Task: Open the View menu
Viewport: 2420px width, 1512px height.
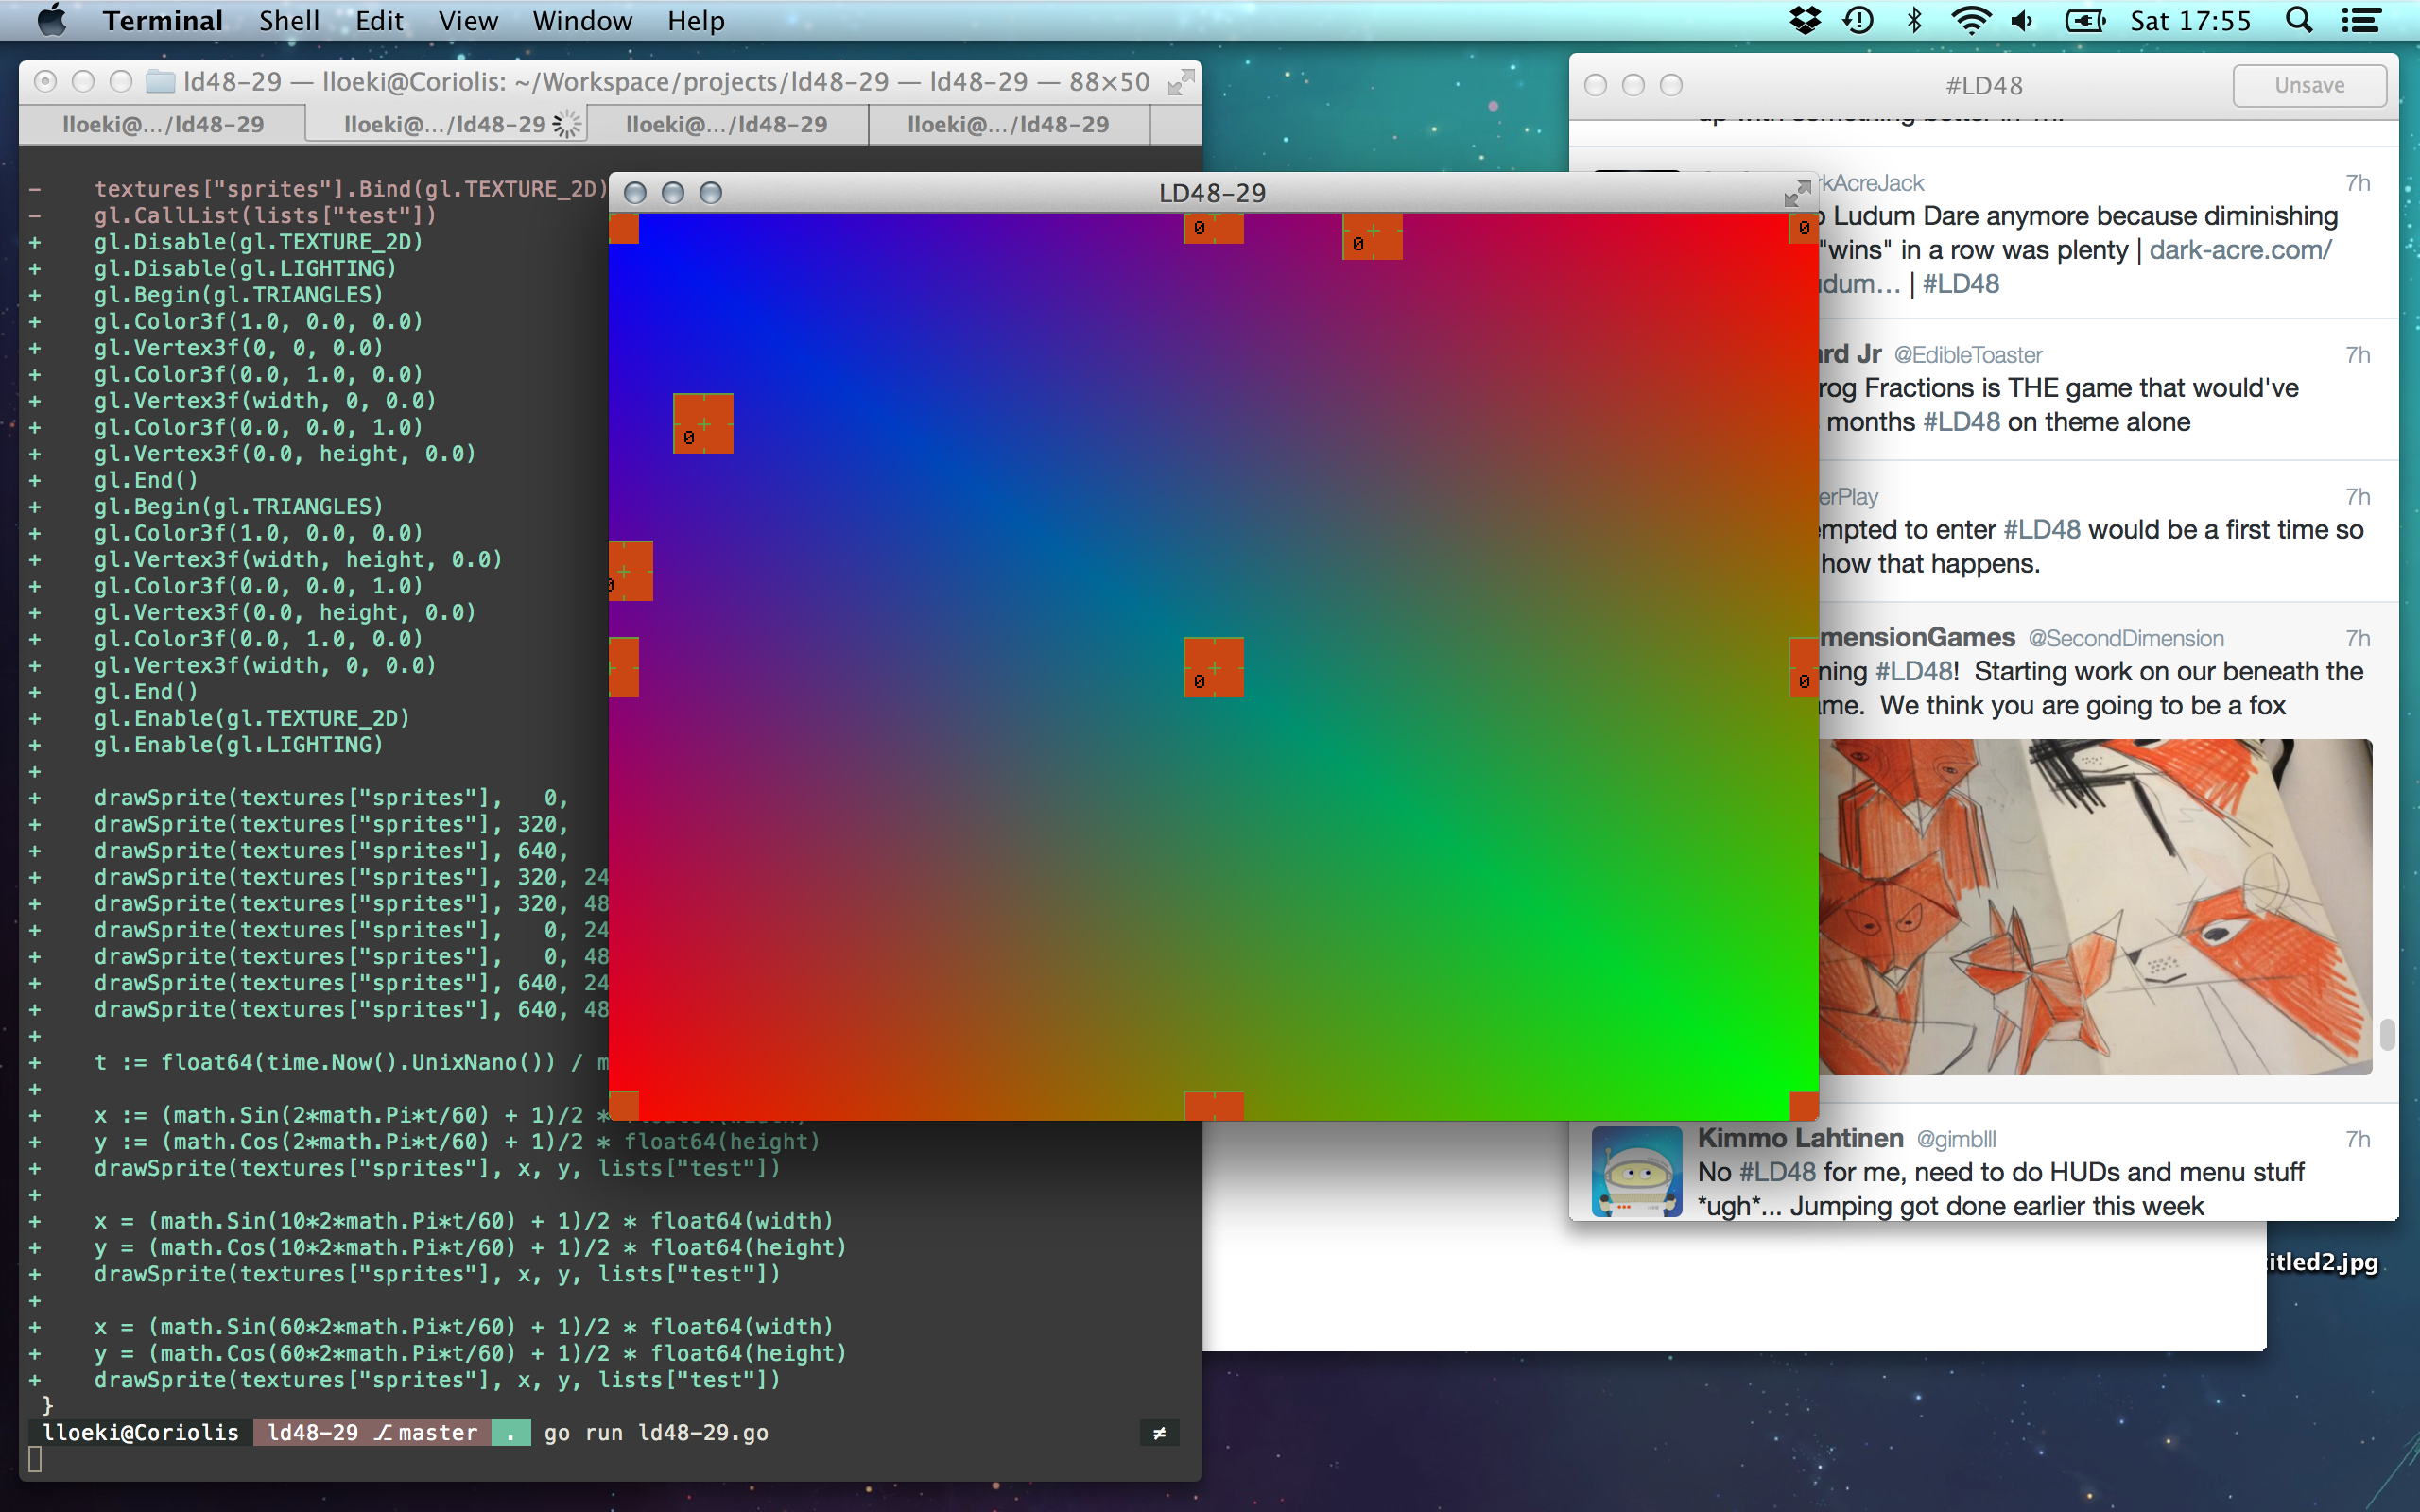Action: [x=468, y=21]
